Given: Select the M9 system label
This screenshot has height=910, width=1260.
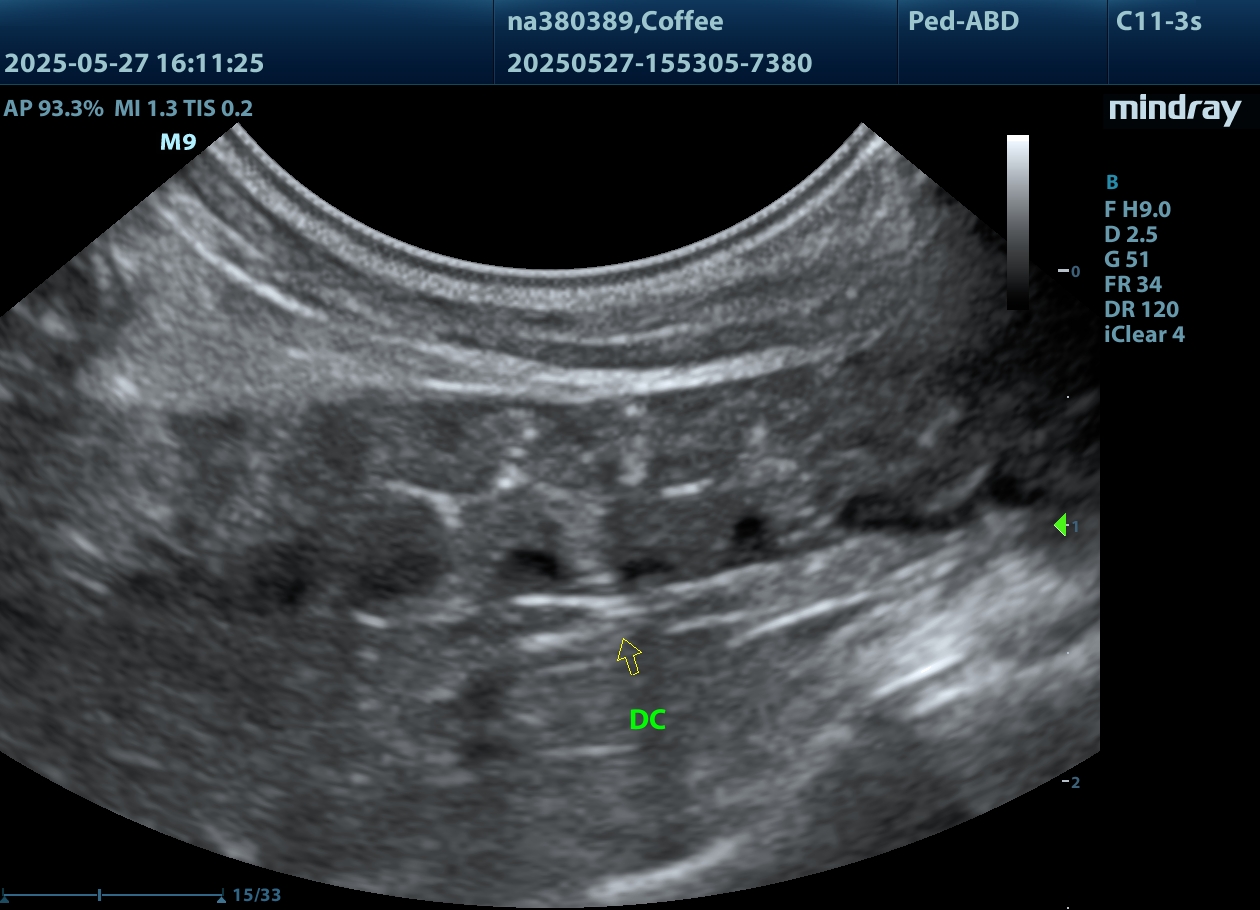Looking at the screenshot, I should point(178,142).
